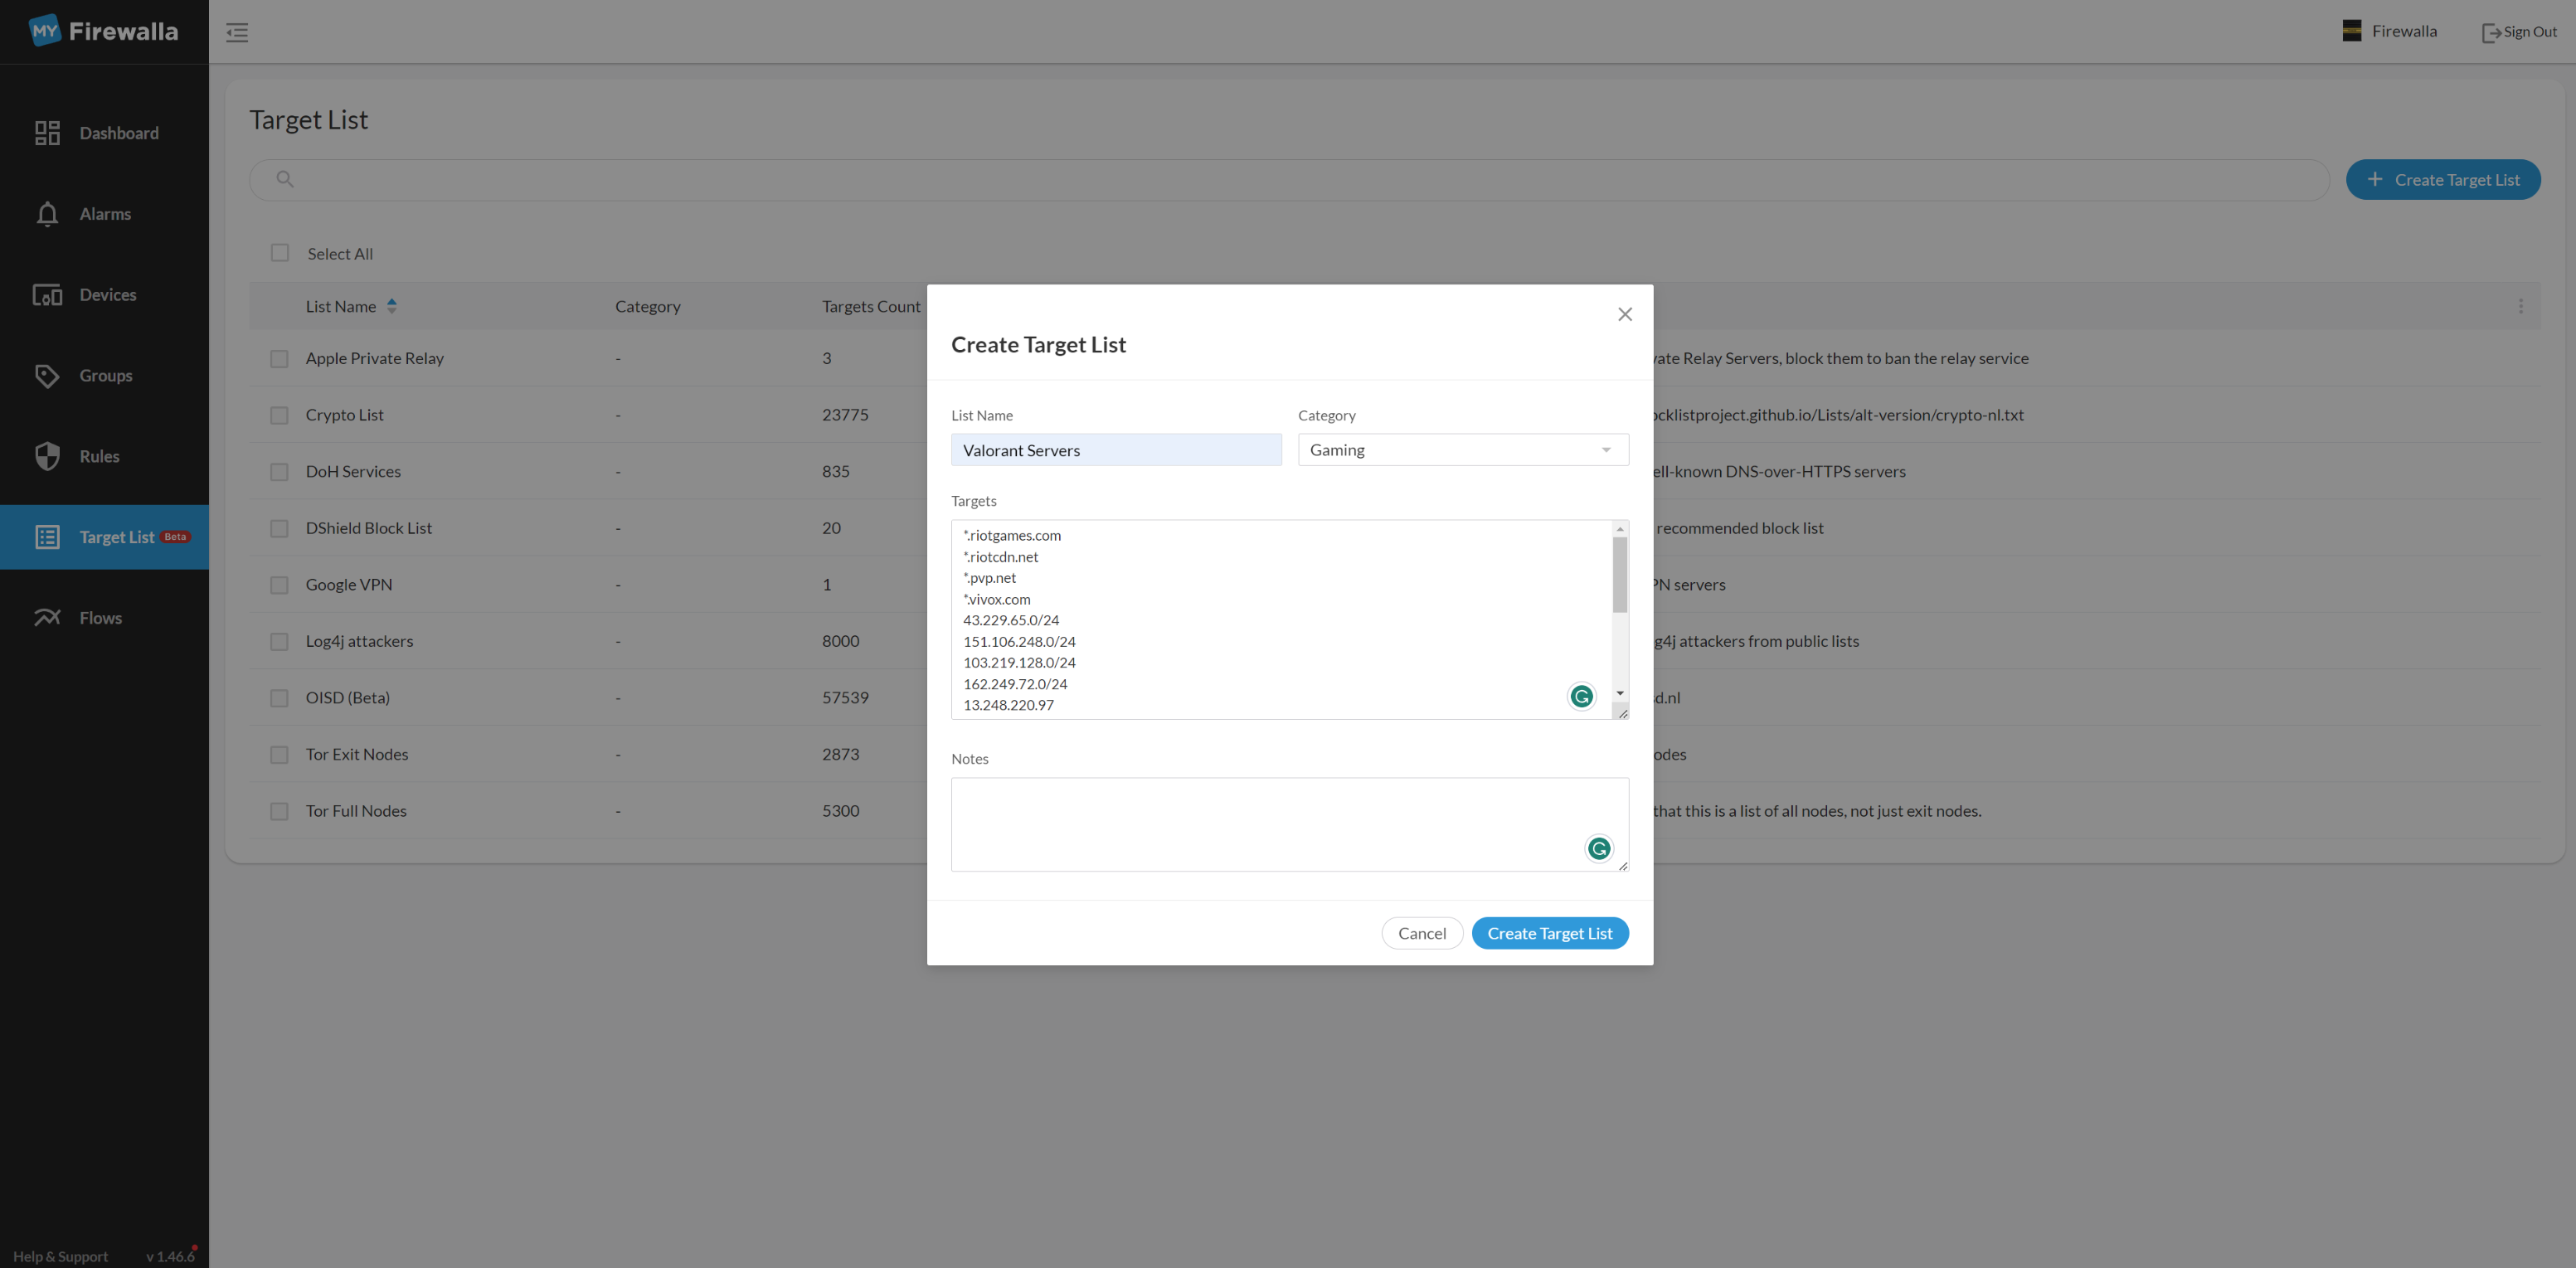The width and height of the screenshot is (2576, 1268).
Task: Click the Targets scrollbar down arrow
Action: coord(1620,693)
